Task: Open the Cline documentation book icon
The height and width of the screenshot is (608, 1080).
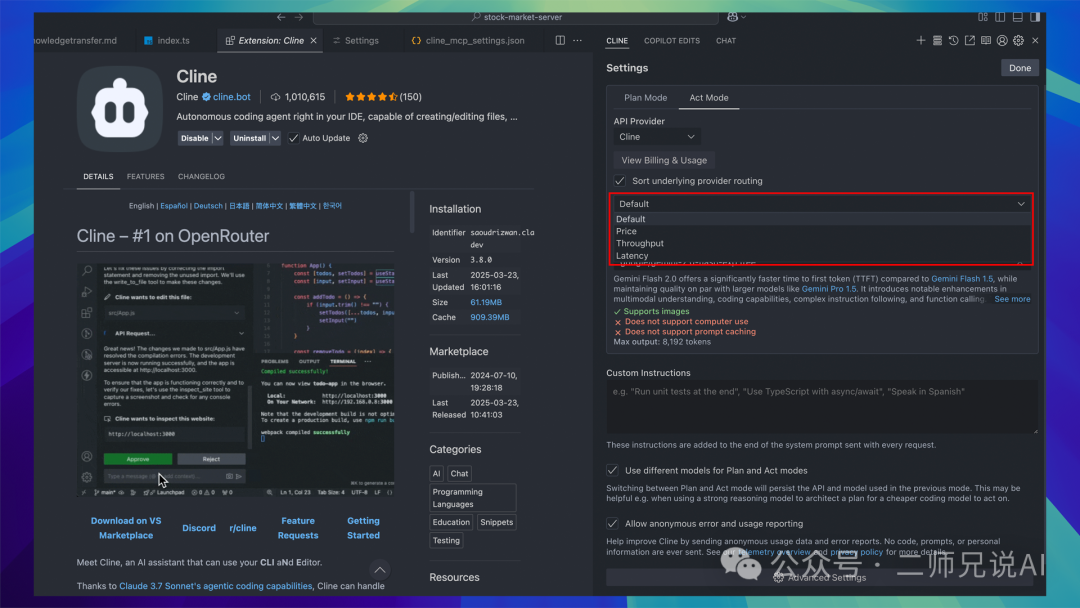Action: (x=986, y=41)
